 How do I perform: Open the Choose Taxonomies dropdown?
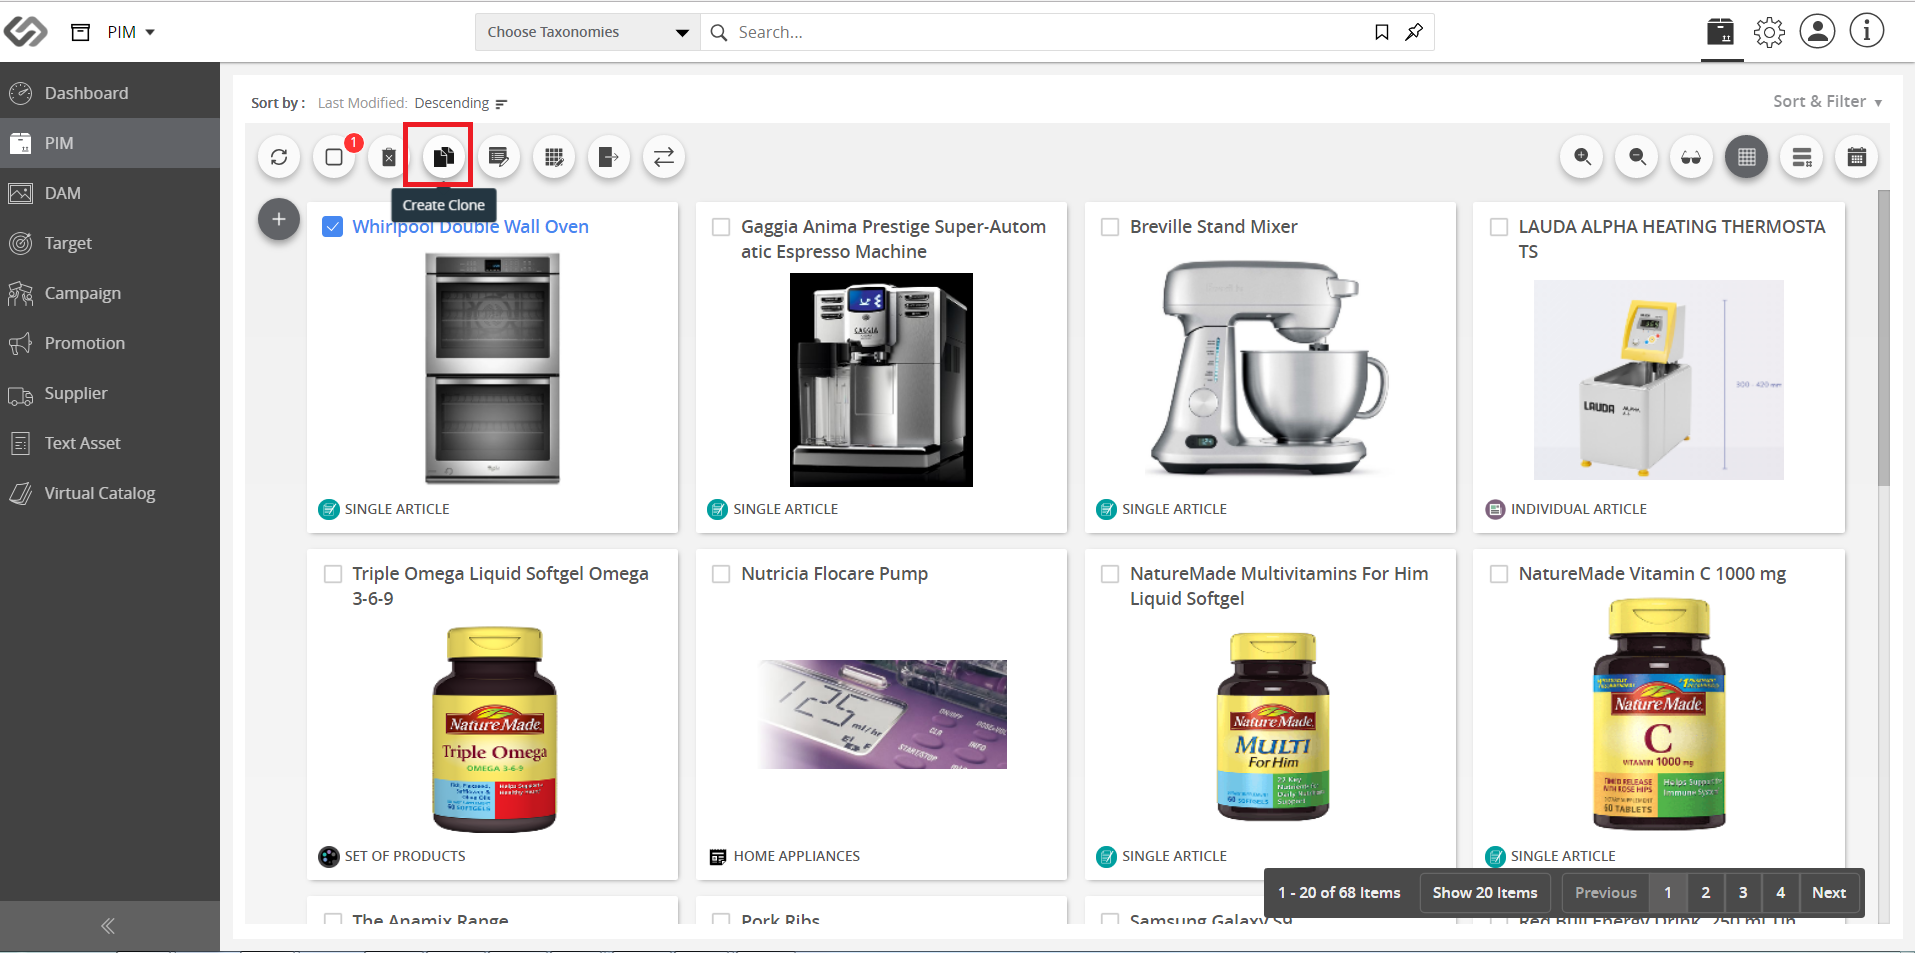[588, 32]
